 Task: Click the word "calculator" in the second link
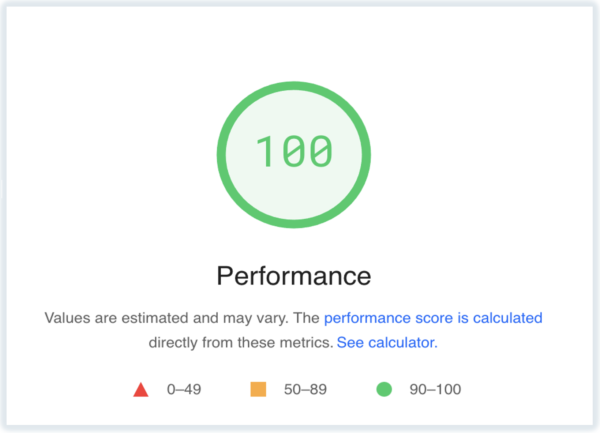point(400,342)
